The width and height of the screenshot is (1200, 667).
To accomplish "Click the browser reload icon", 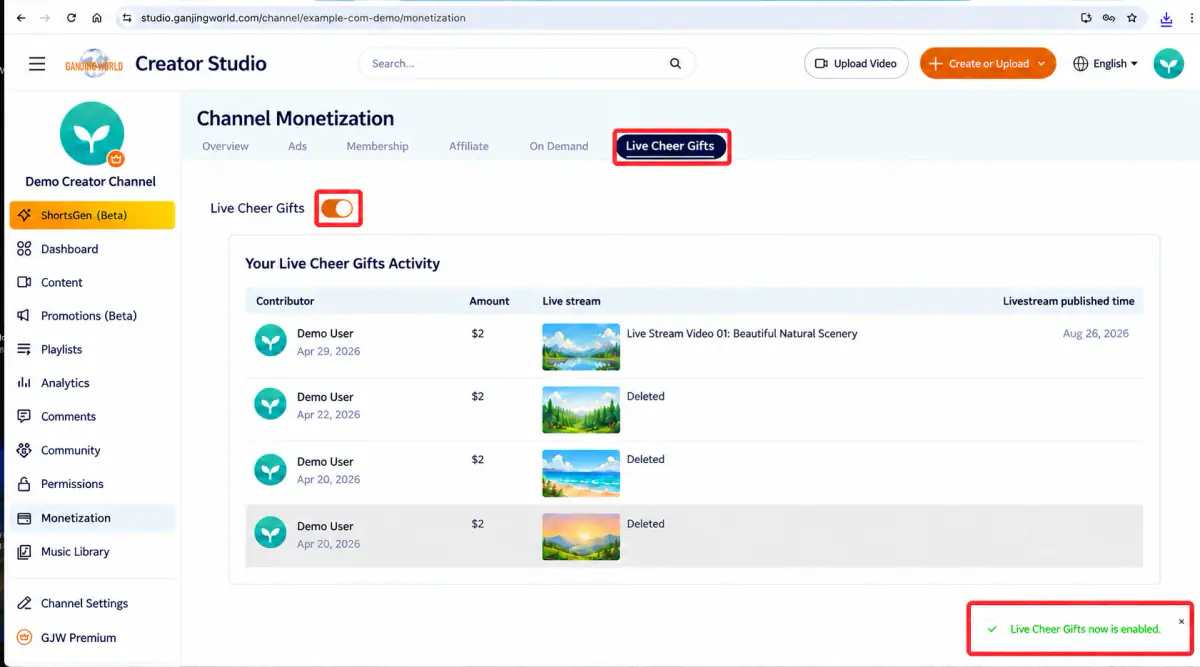I will [71, 18].
